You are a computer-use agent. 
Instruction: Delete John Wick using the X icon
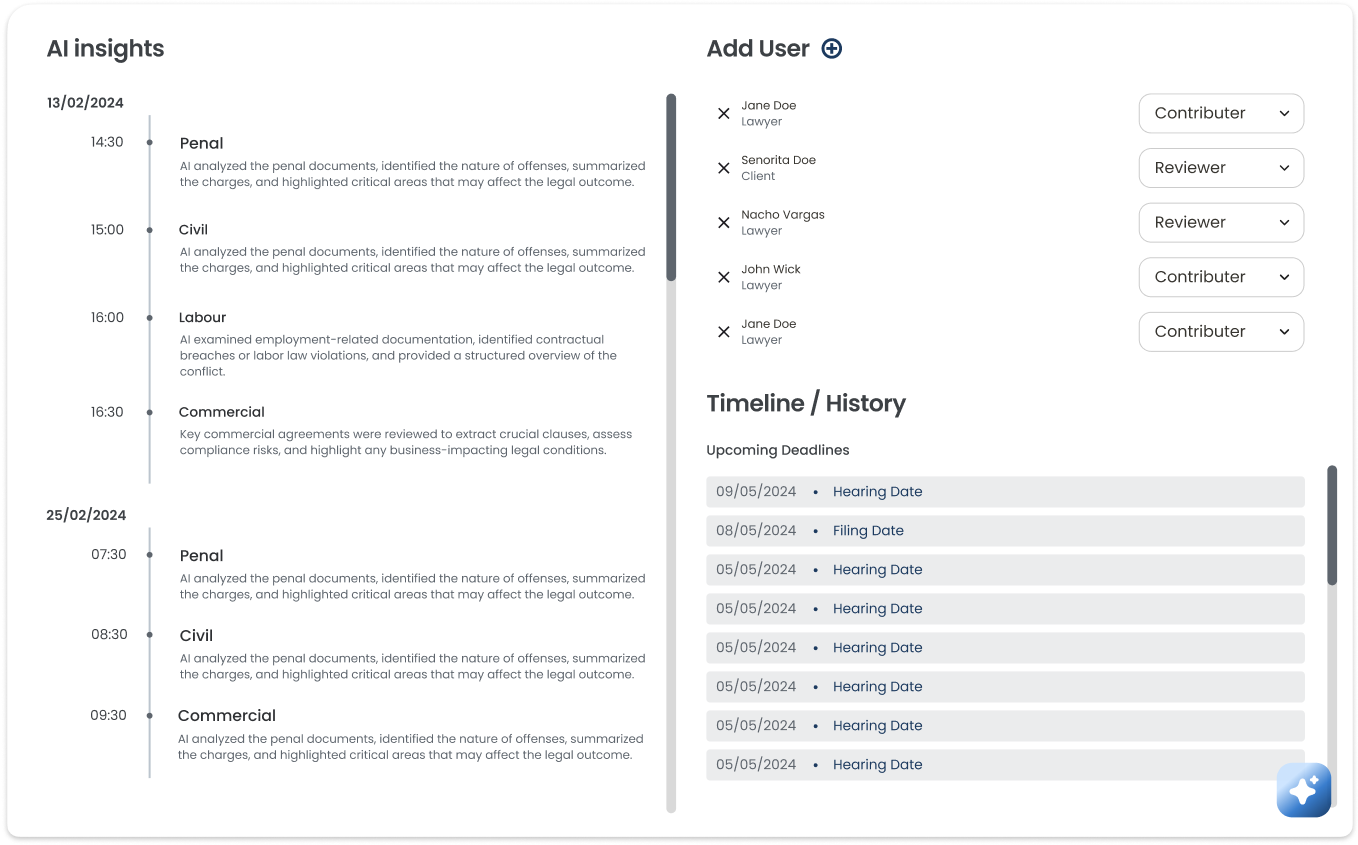pos(724,277)
